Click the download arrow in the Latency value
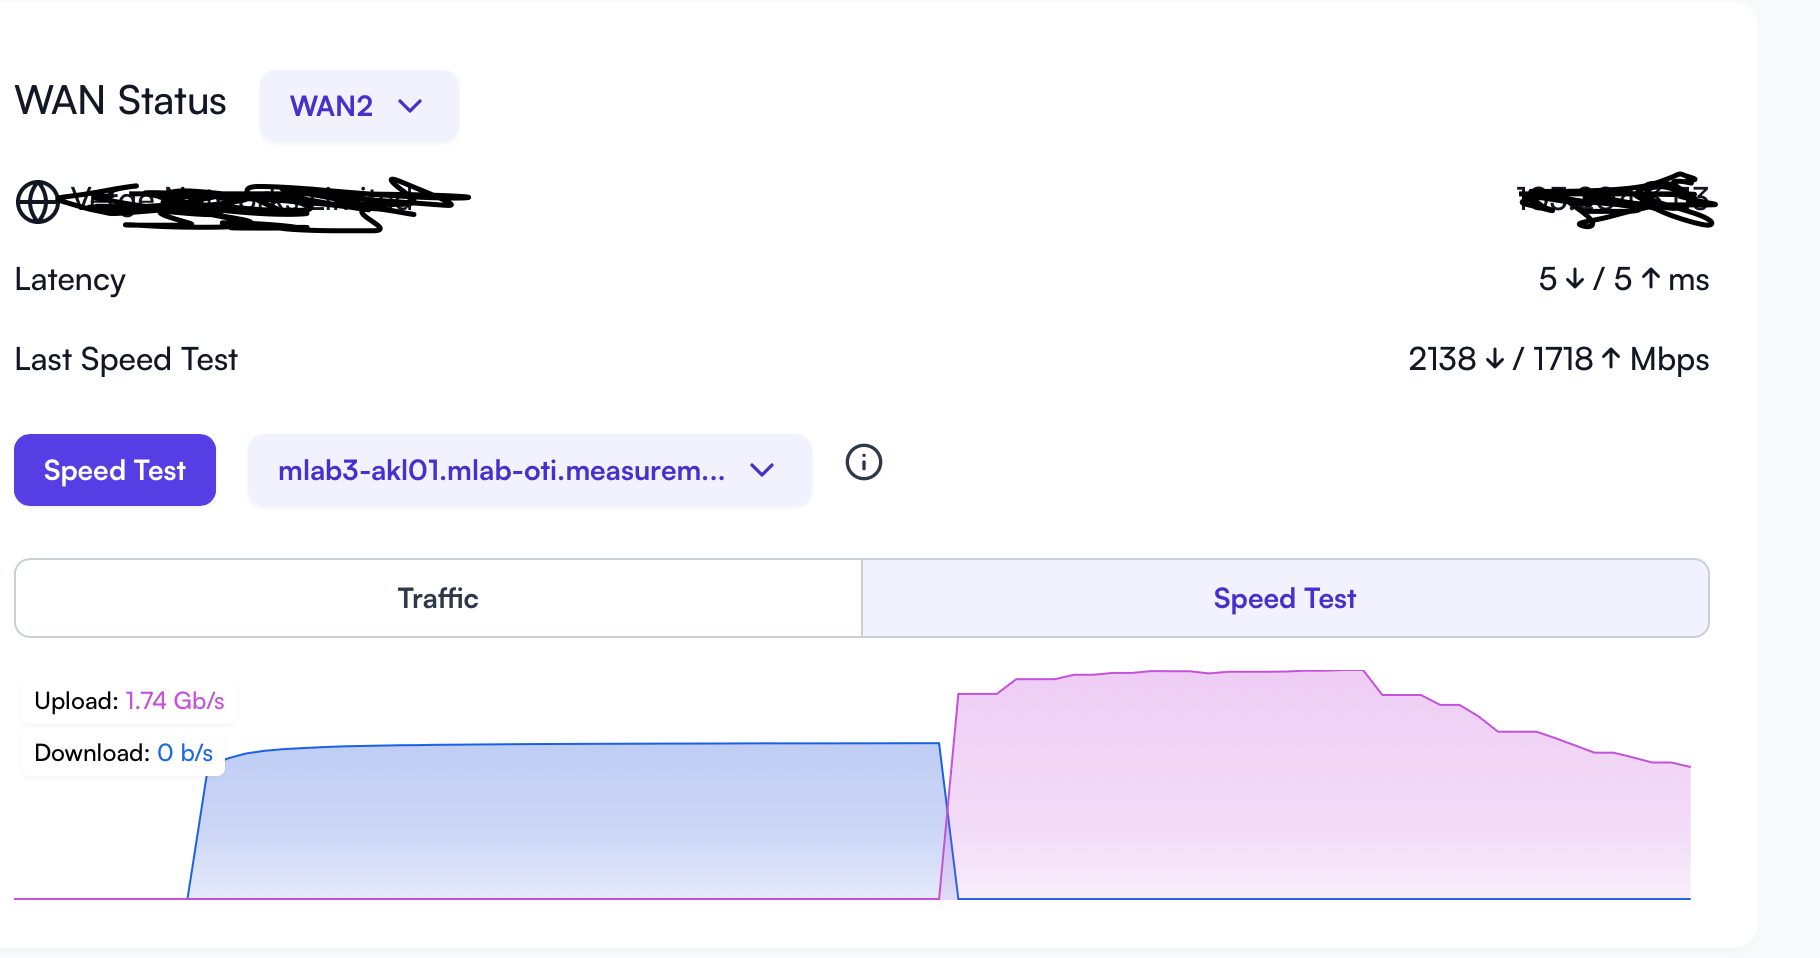This screenshot has width=1820, height=958. tap(1575, 279)
